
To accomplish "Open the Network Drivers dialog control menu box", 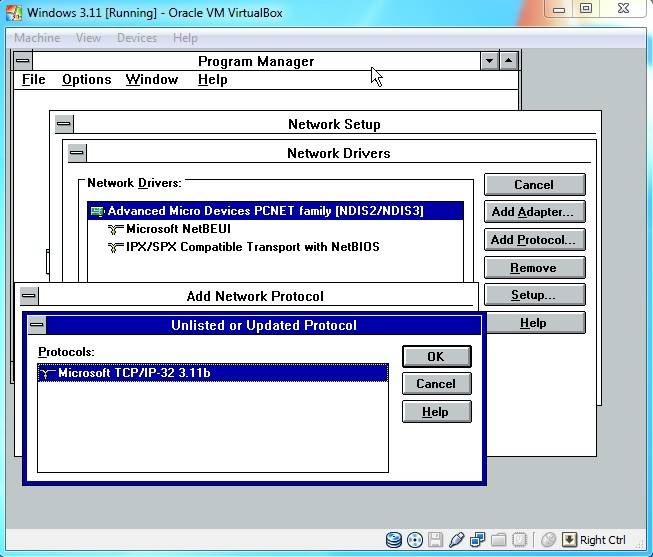I will pos(77,153).
